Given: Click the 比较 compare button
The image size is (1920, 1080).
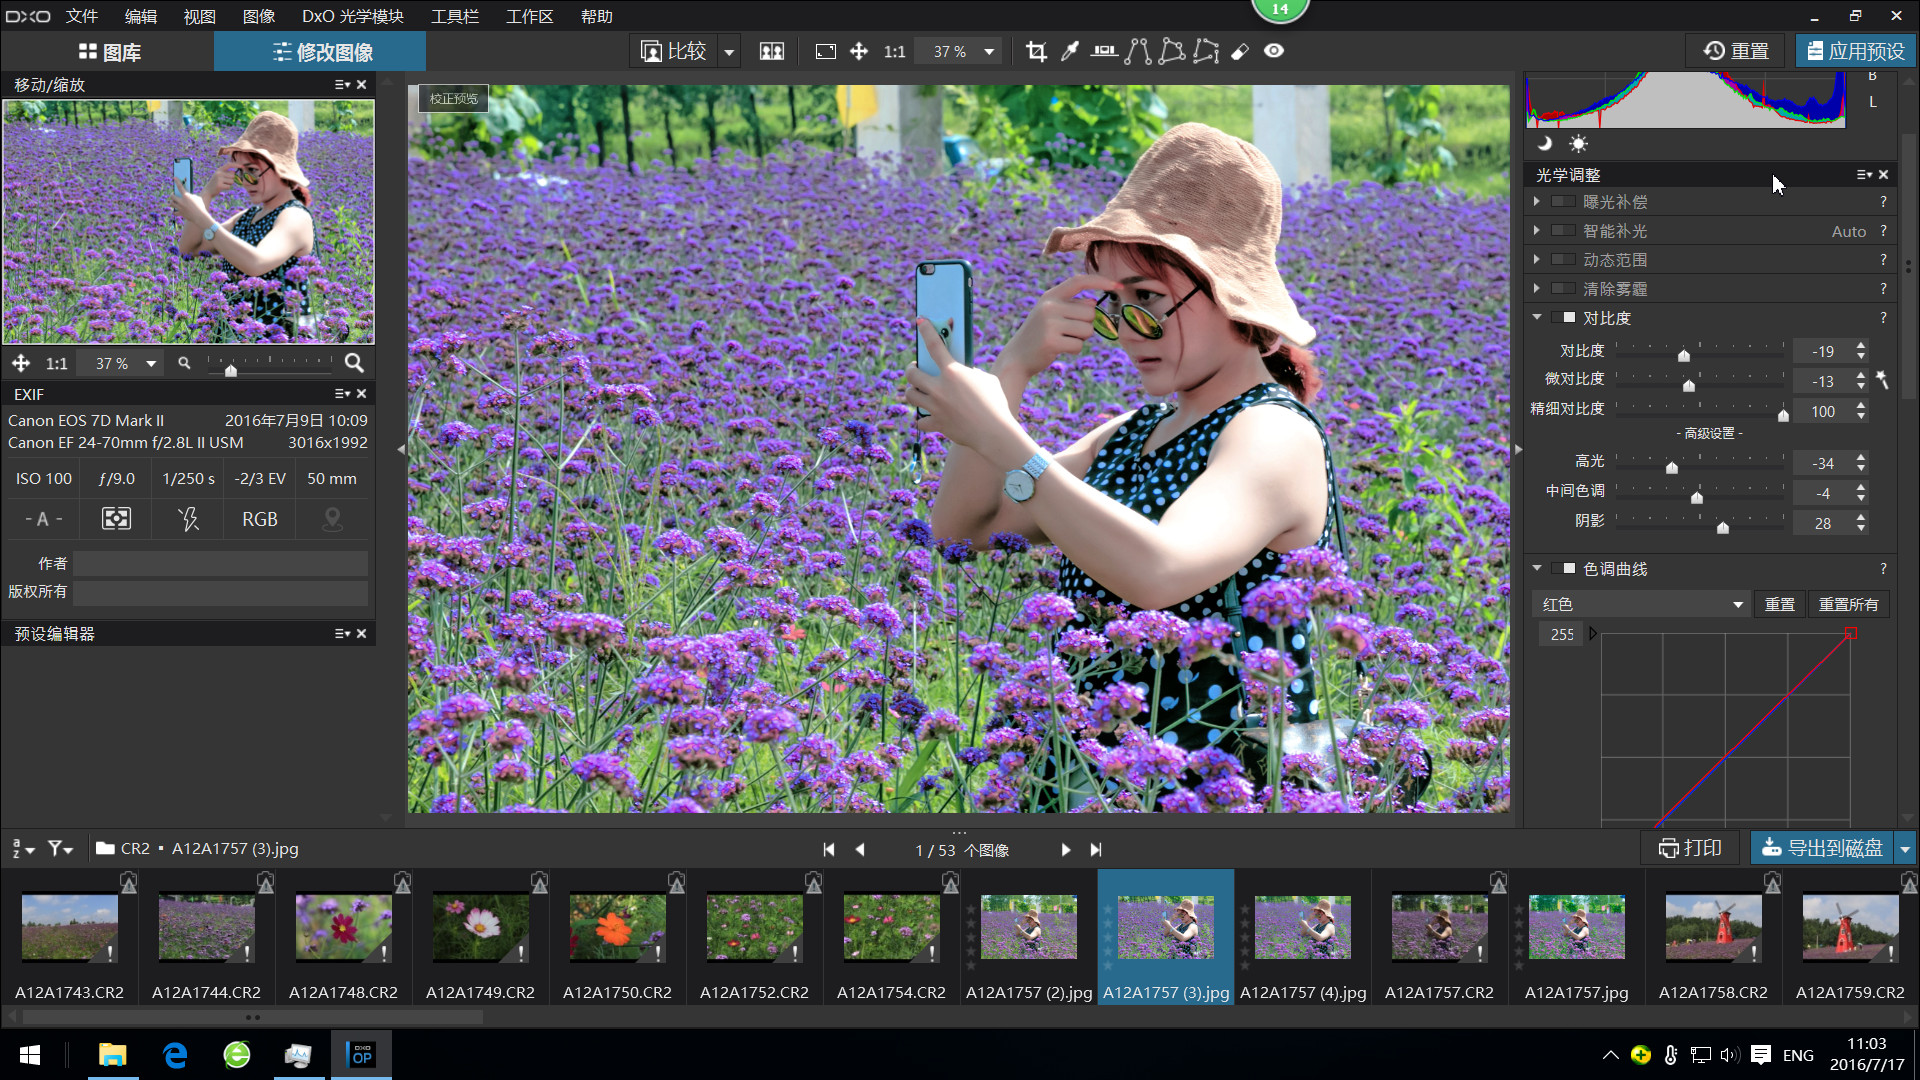Looking at the screenshot, I should pyautogui.click(x=673, y=51).
